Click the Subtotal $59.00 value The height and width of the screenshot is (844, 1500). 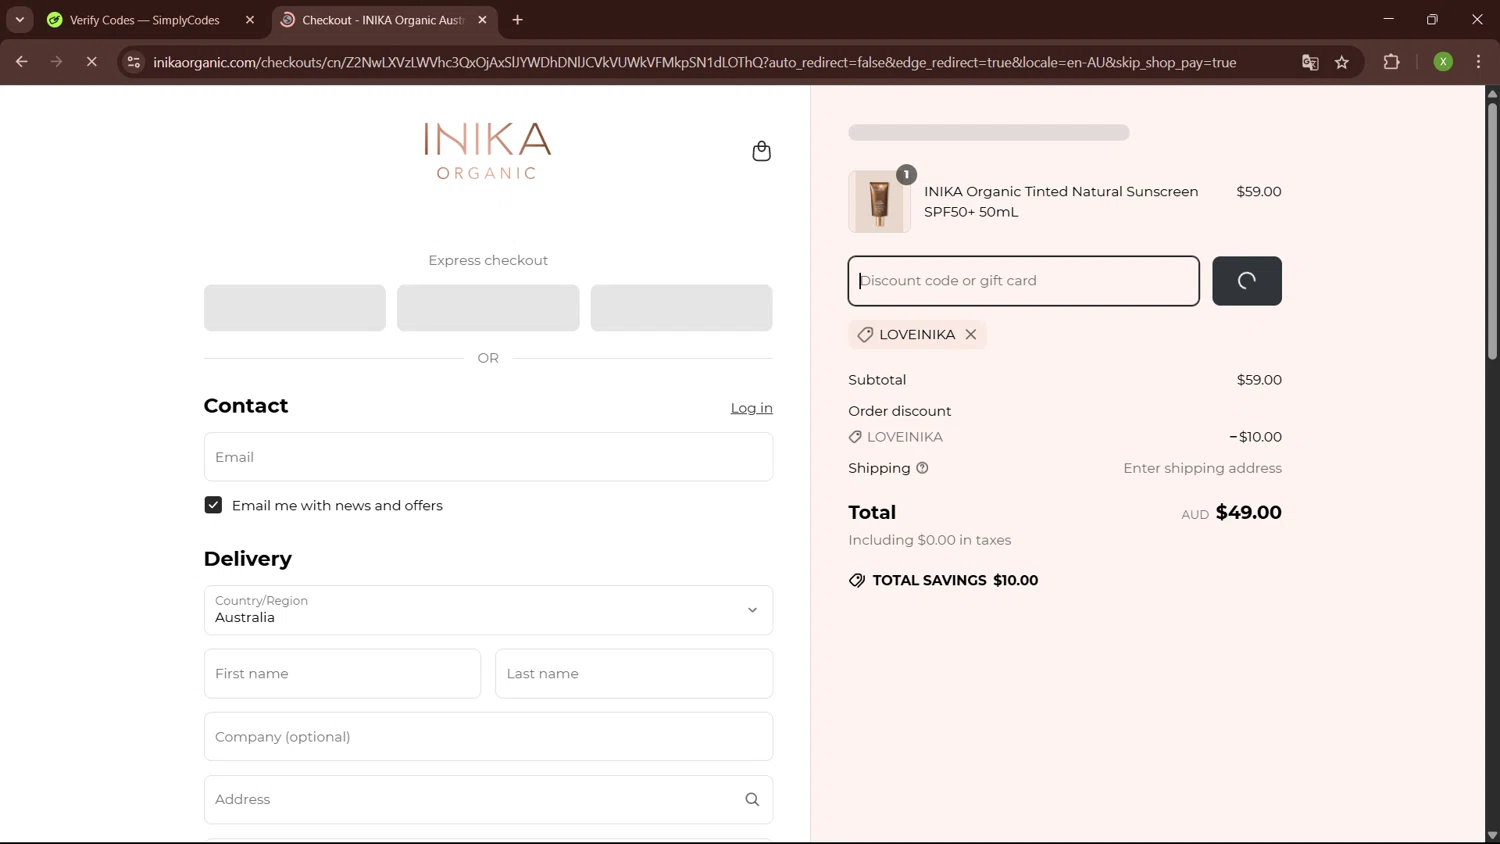[x=1259, y=380]
